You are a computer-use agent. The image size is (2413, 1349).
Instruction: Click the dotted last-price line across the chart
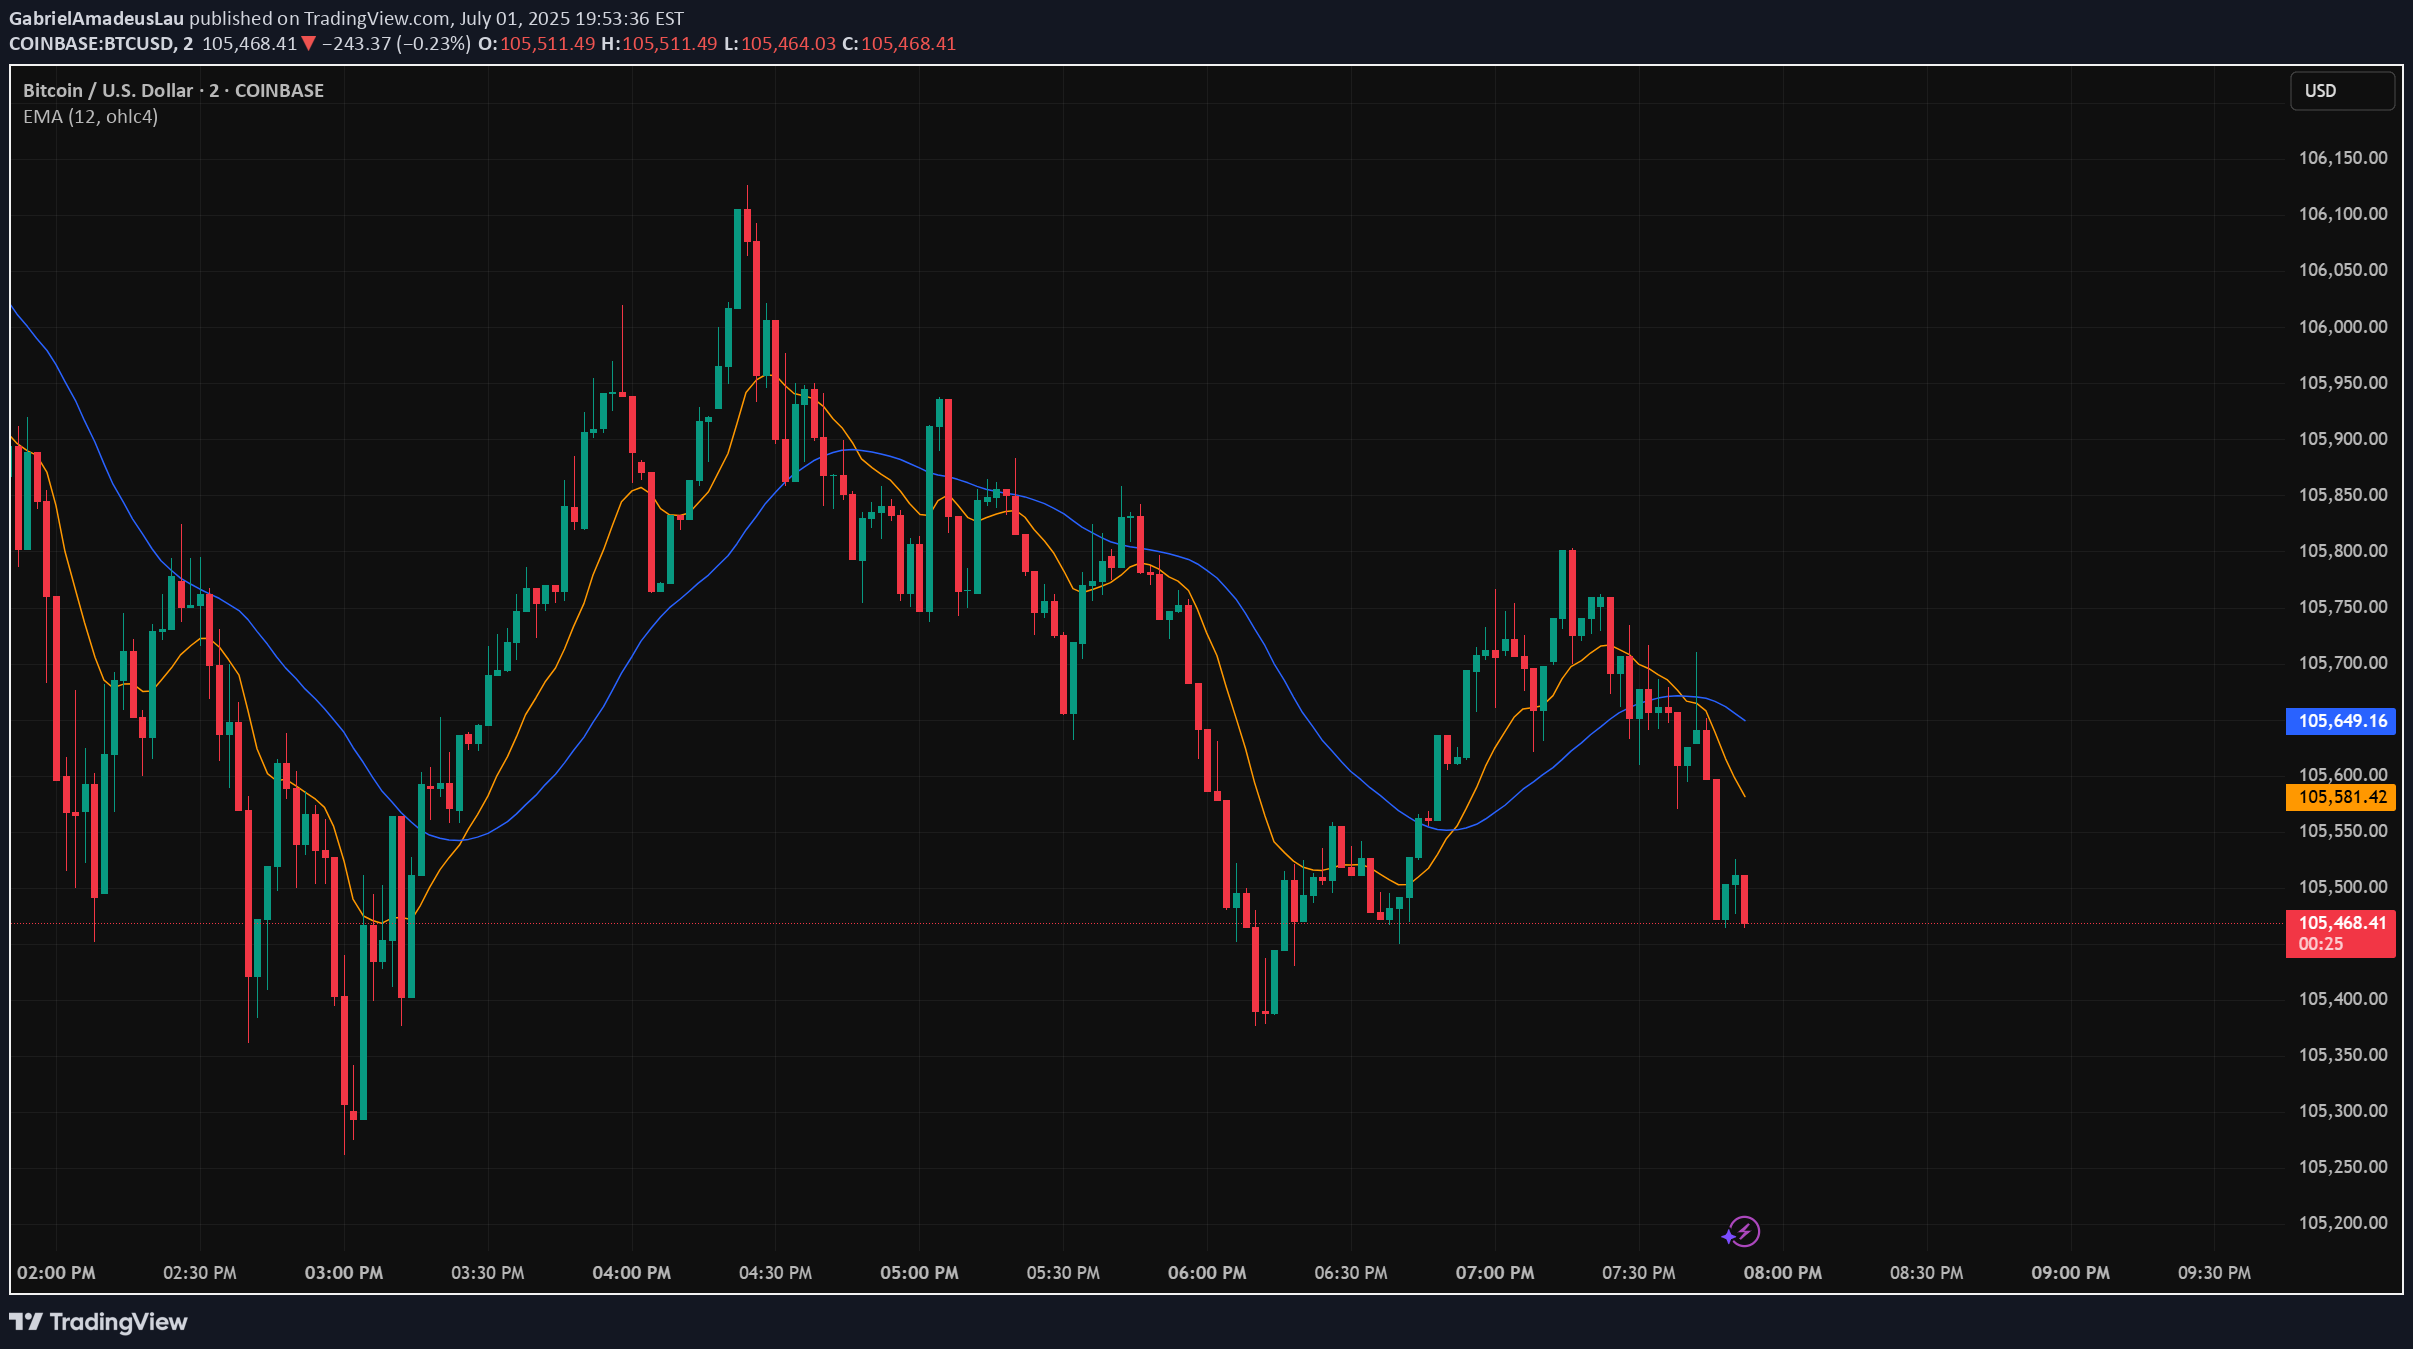(x=1000, y=925)
